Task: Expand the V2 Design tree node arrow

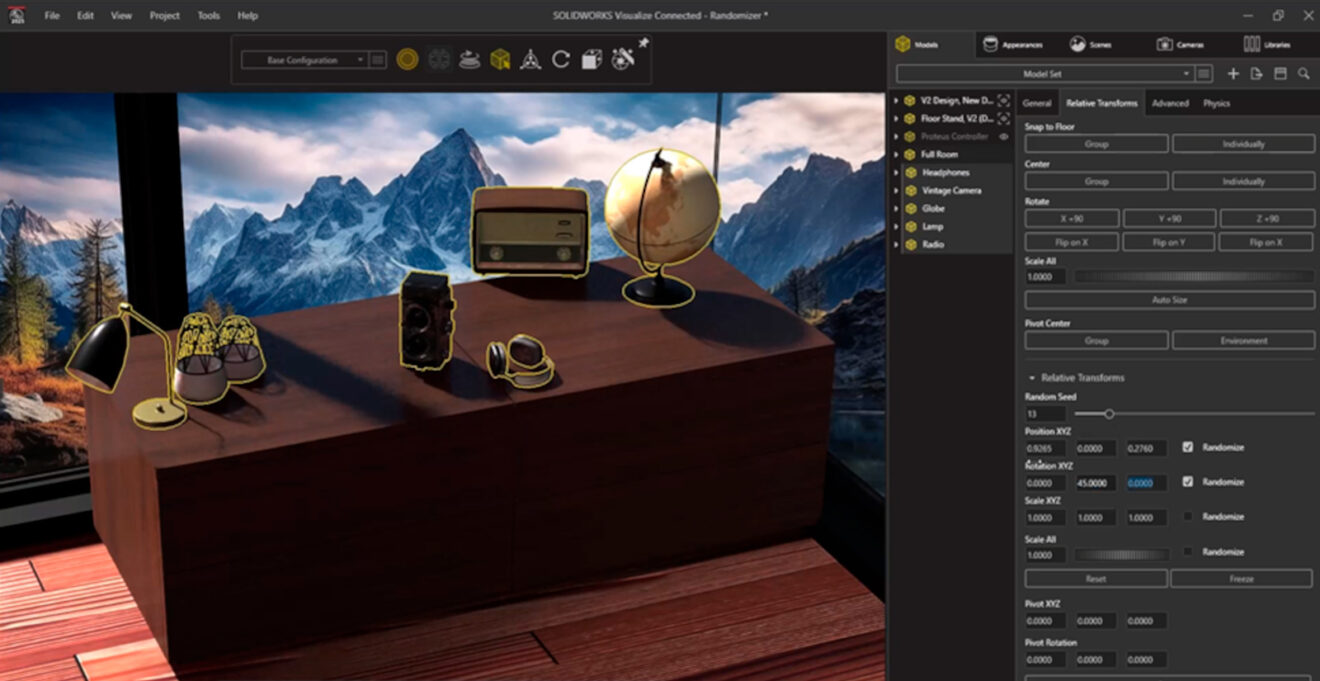Action: point(895,100)
